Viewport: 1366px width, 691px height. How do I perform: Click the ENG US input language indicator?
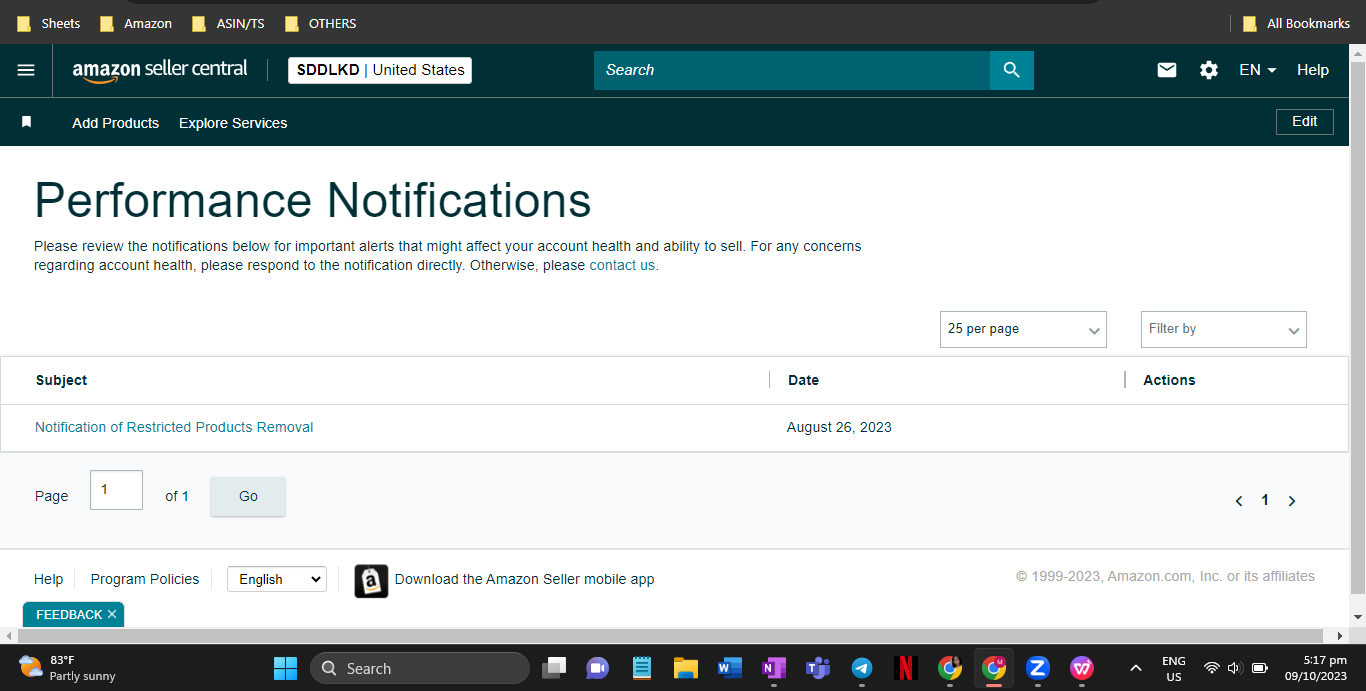point(1174,668)
